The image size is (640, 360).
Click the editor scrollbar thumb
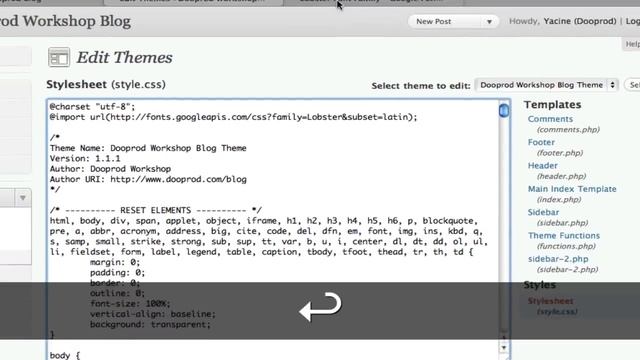(504, 110)
